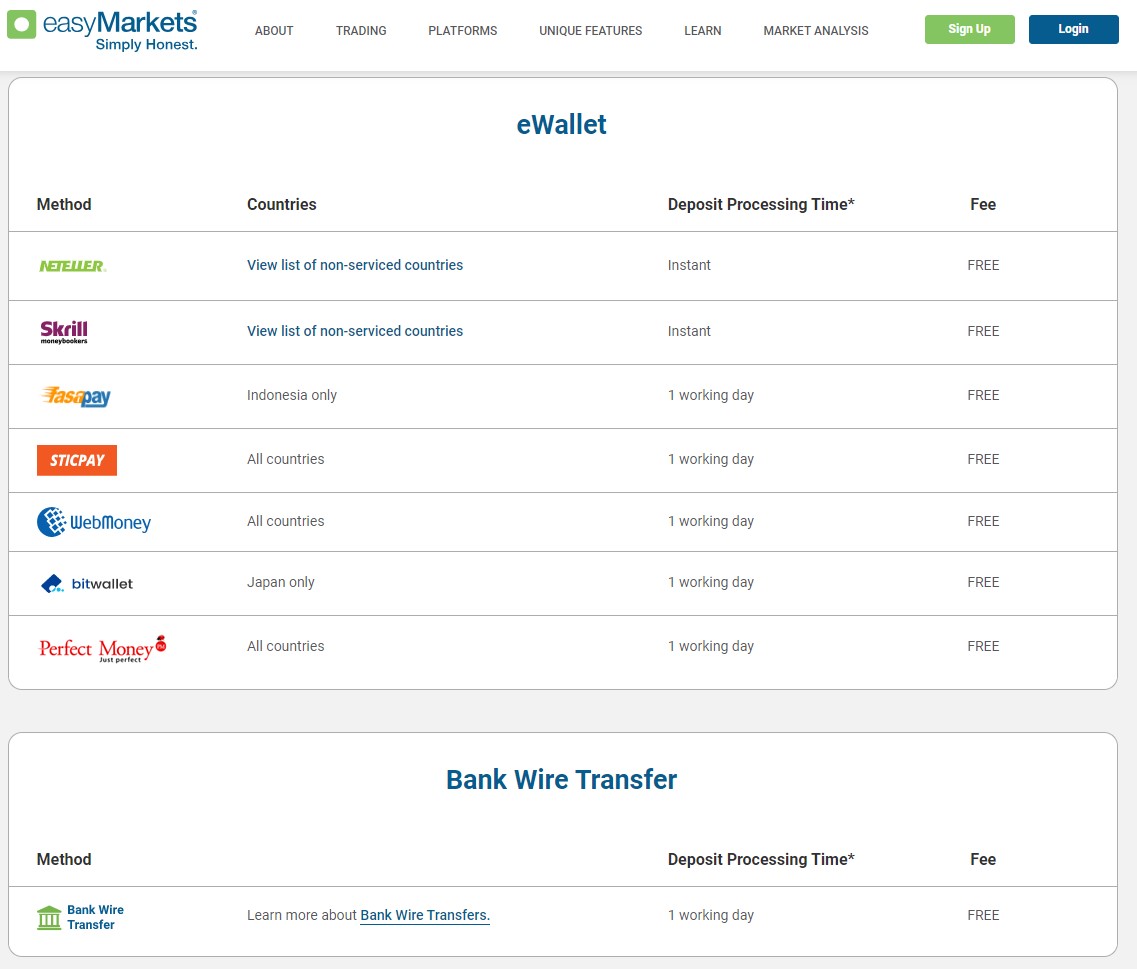Click FREE fee in the SticPay row
Screen dimensions: 1137x969
click(x=983, y=459)
